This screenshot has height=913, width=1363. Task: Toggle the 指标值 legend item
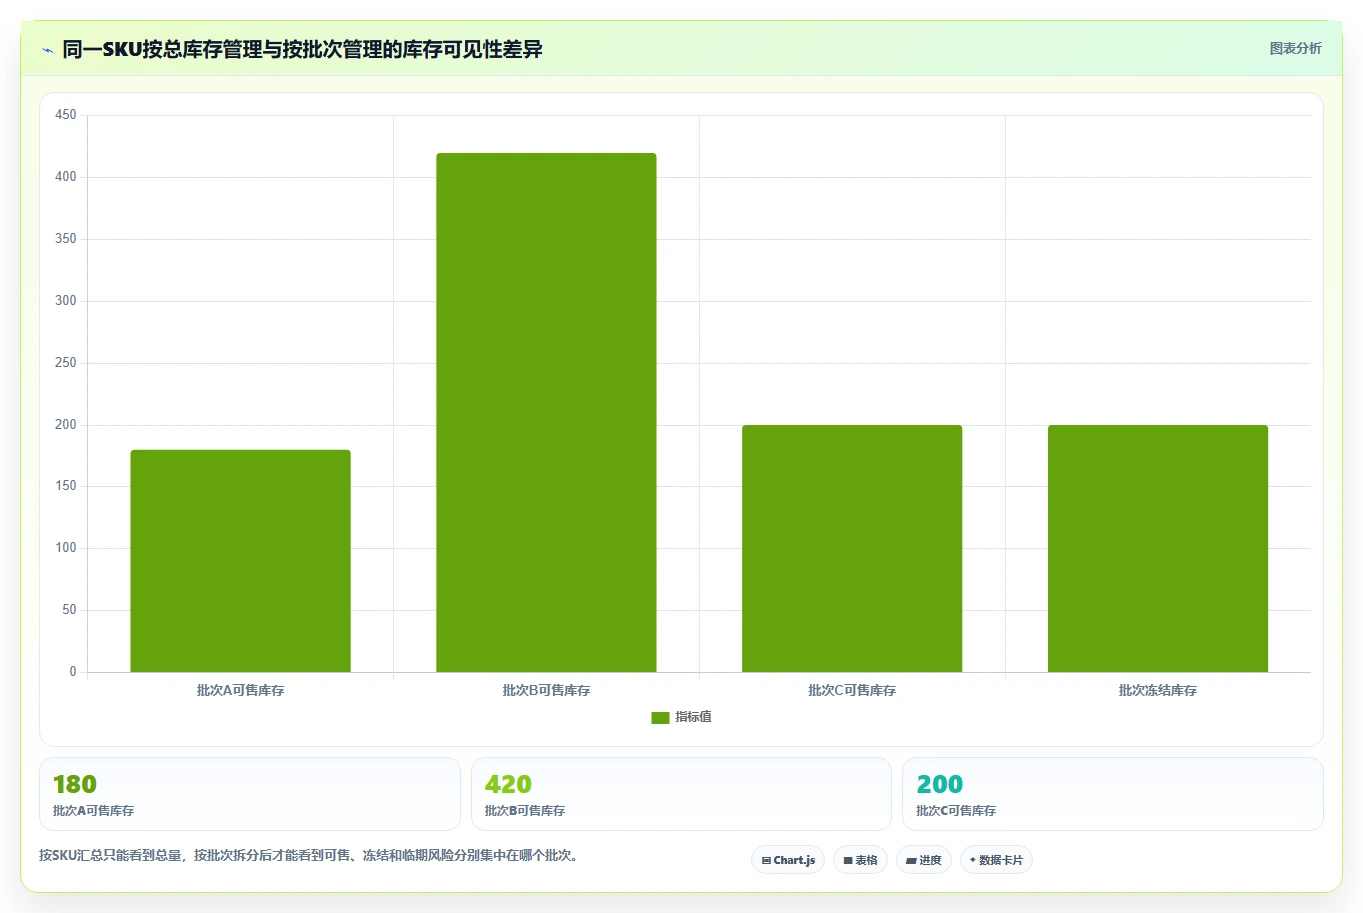click(x=681, y=717)
